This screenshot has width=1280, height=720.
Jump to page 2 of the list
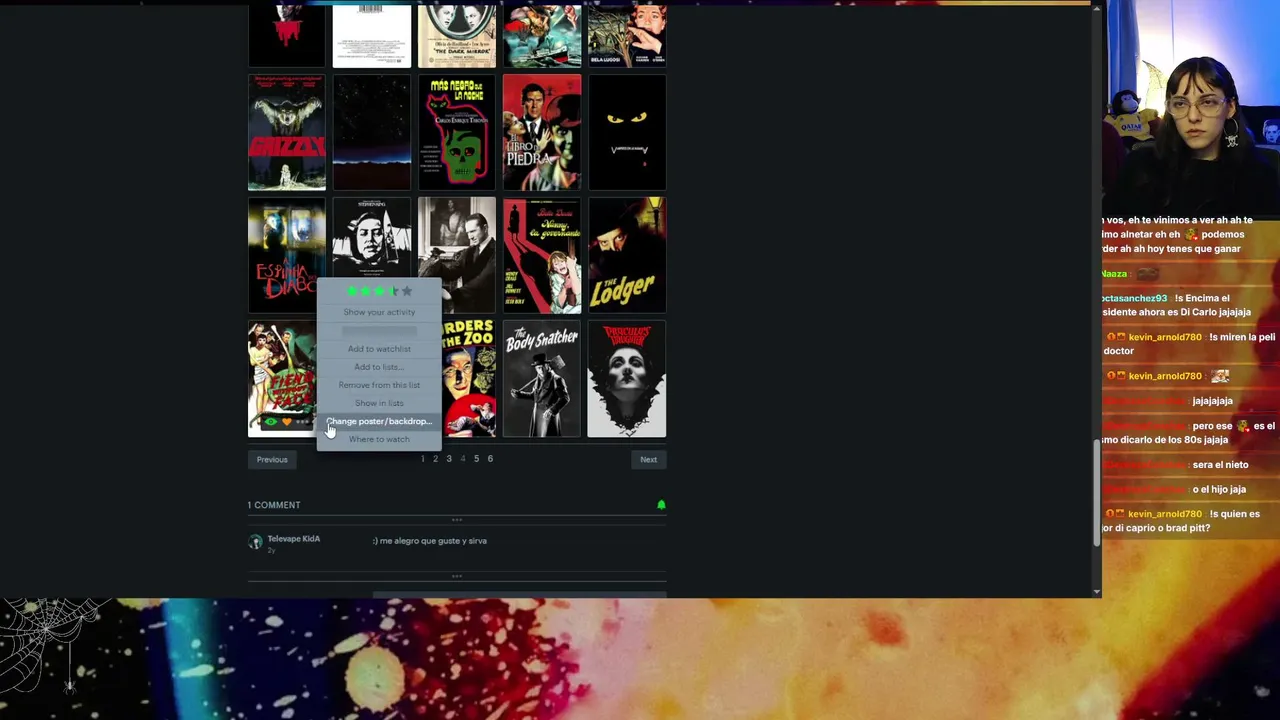[x=435, y=459]
